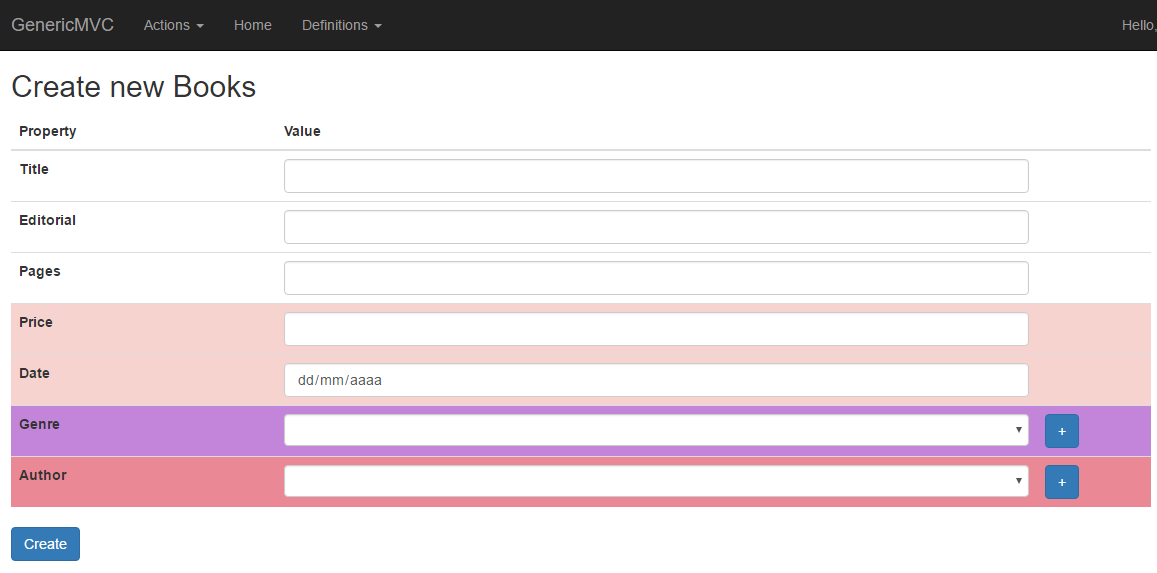
Task: Click the Author row label
Action: (x=43, y=475)
